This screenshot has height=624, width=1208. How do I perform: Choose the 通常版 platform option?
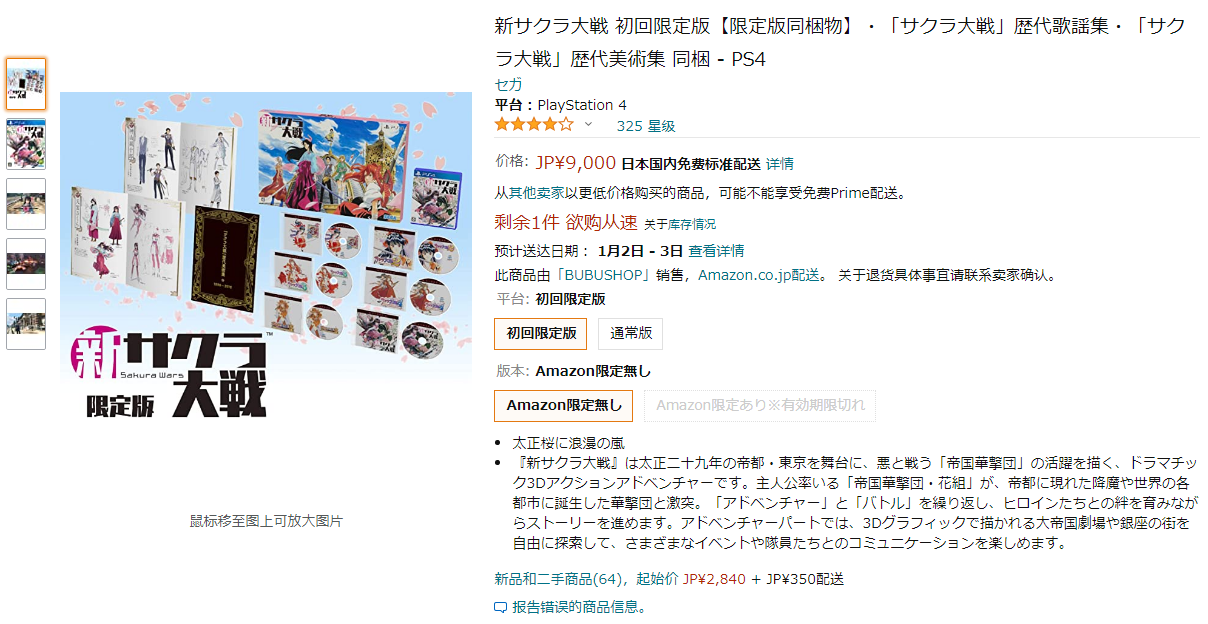pyautogui.click(x=630, y=333)
